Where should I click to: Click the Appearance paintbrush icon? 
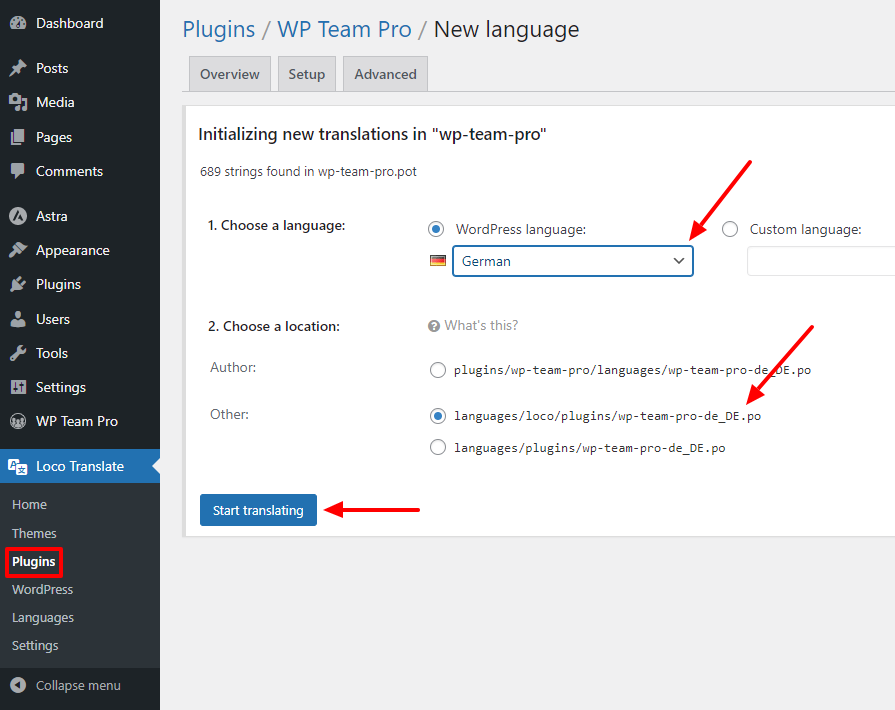[18, 250]
